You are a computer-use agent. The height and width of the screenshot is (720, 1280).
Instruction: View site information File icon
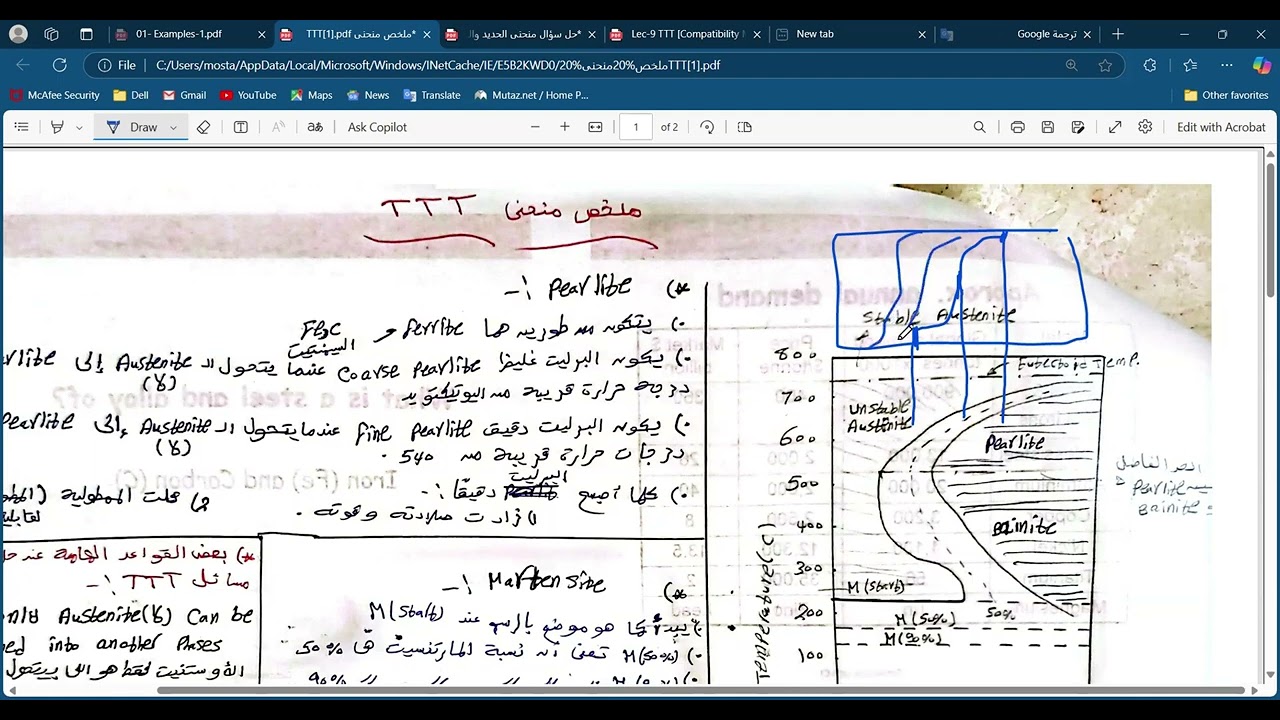(x=116, y=65)
